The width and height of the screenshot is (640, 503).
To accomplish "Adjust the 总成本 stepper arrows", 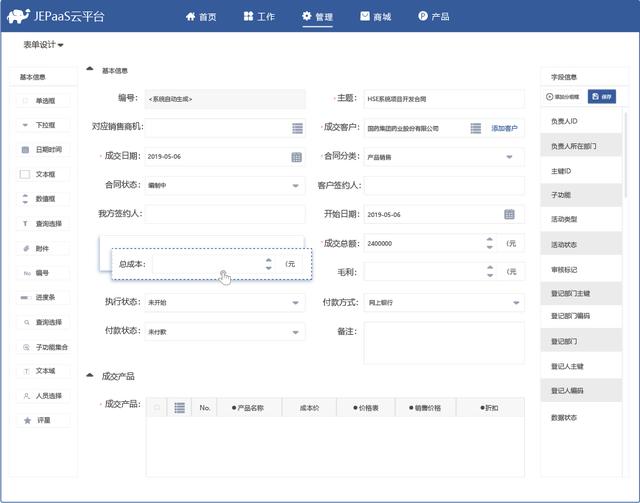I will [x=268, y=264].
